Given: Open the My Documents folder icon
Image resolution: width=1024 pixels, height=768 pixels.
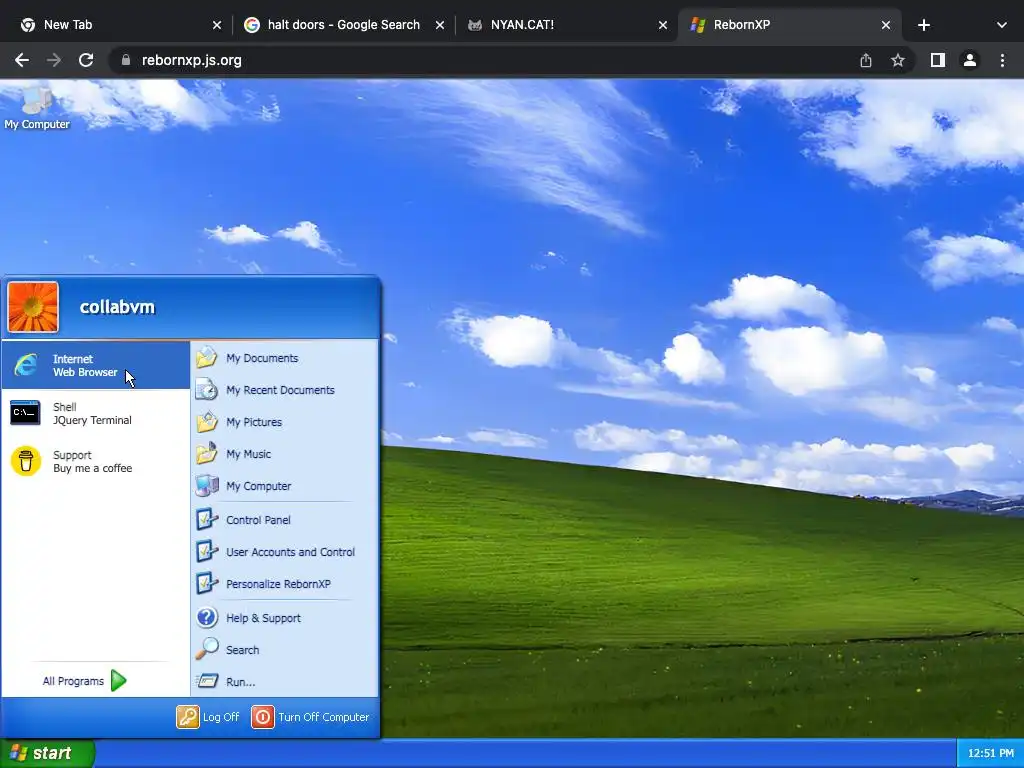Looking at the screenshot, I should (x=207, y=357).
